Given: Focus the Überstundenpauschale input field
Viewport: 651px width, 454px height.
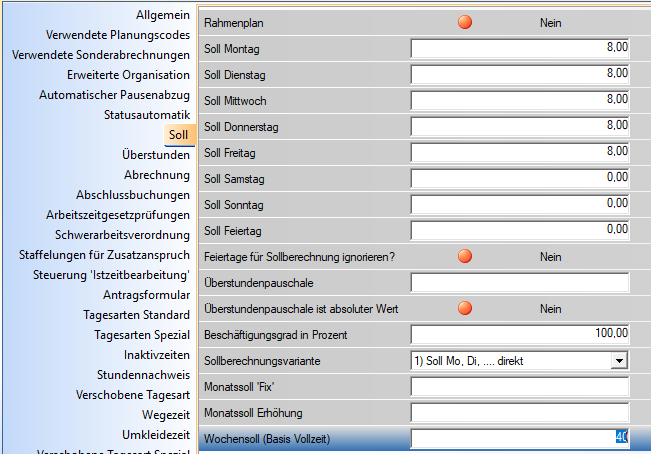Looking at the screenshot, I should pos(520,282).
